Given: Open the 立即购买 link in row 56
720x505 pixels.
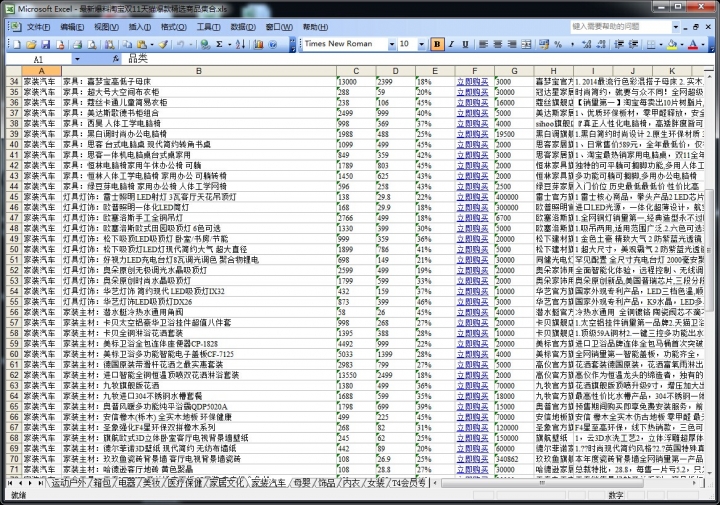Looking at the screenshot, I should point(472,312).
